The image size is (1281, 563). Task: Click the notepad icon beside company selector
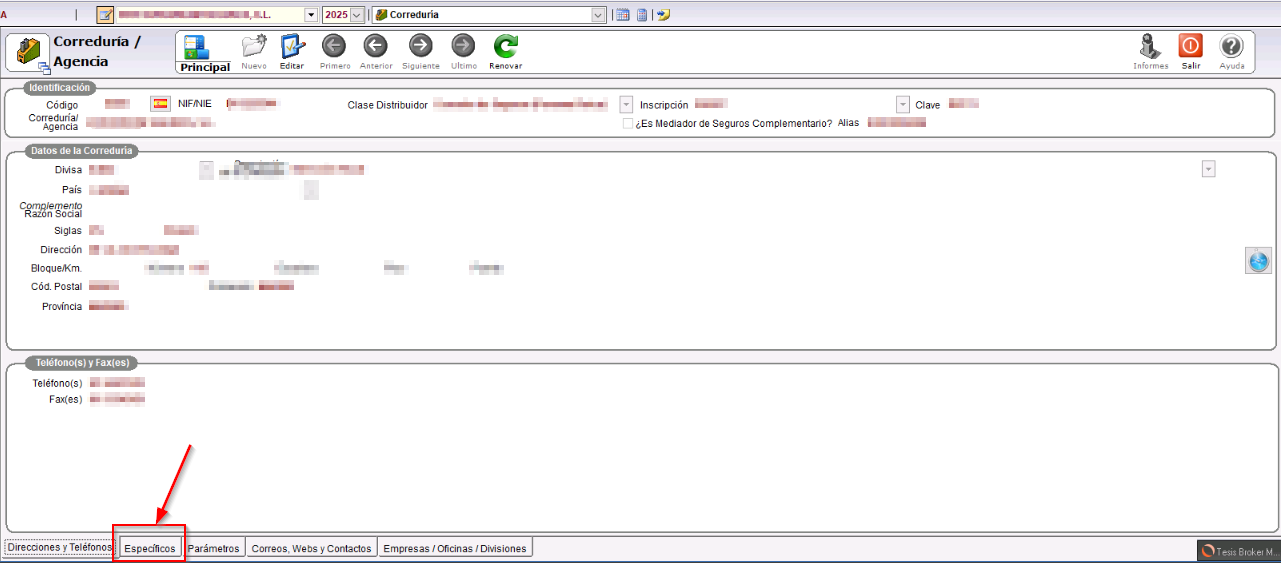105,15
